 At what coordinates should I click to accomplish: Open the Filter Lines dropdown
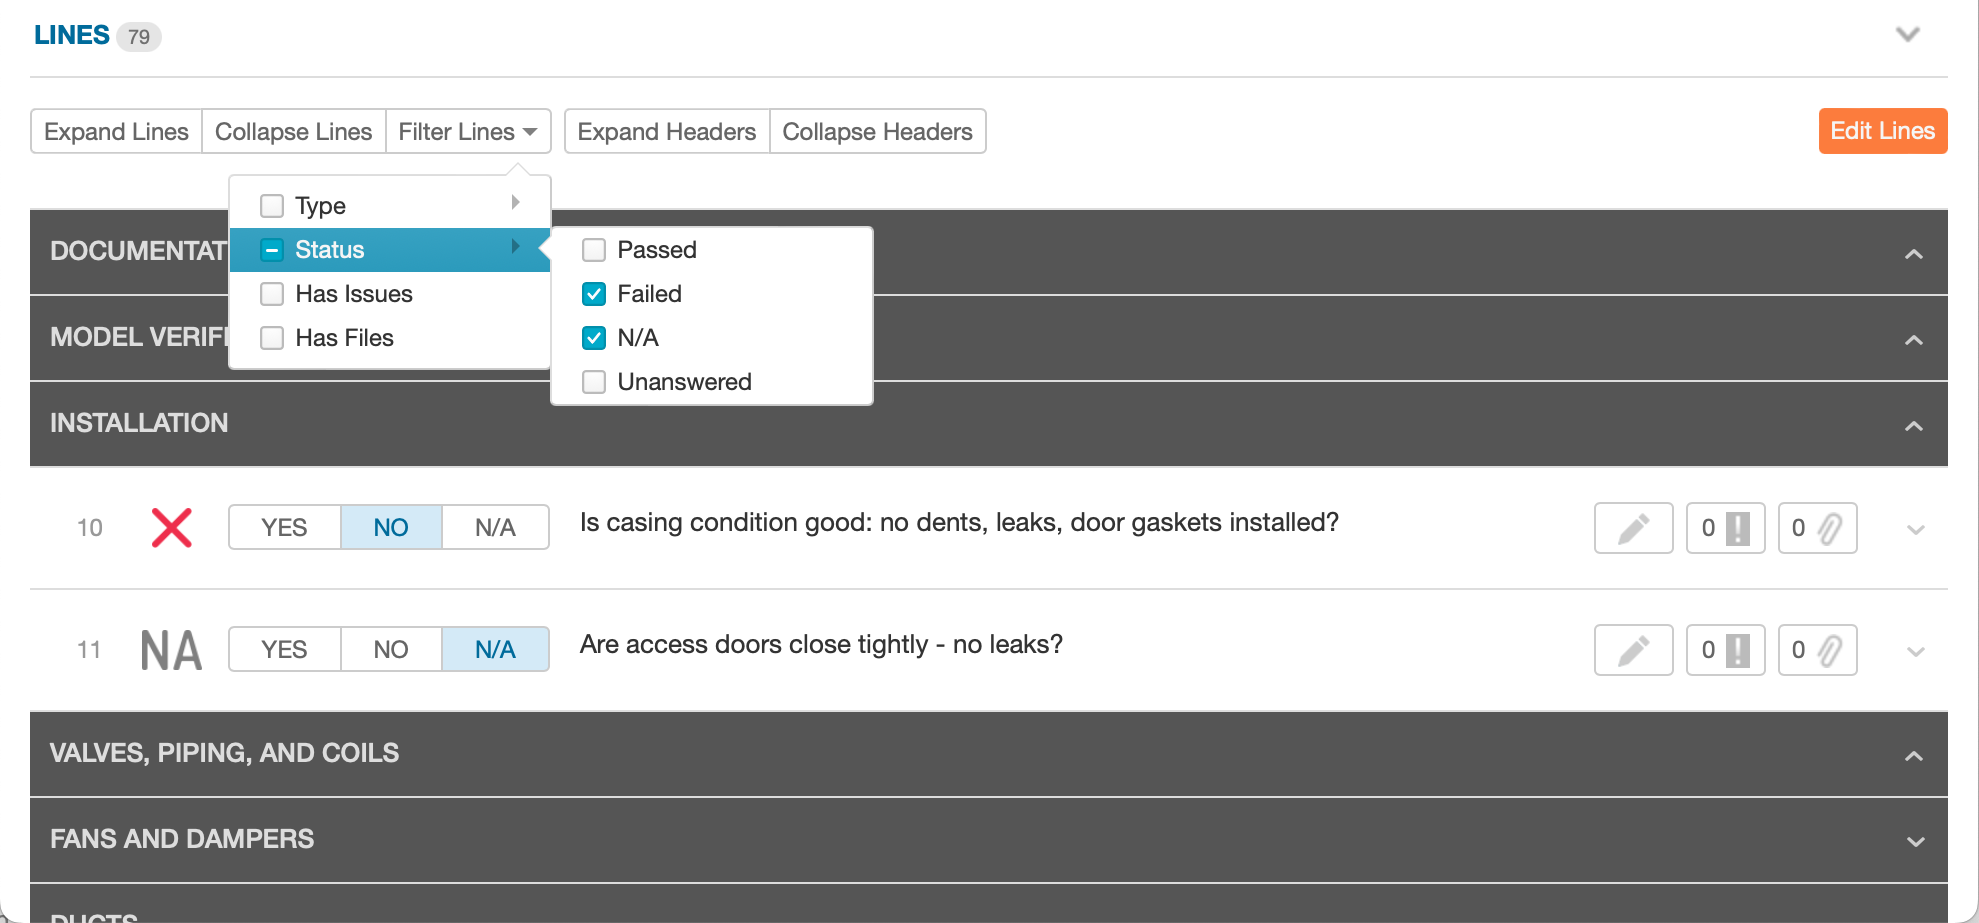pyautogui.click(x=468, y=131)
